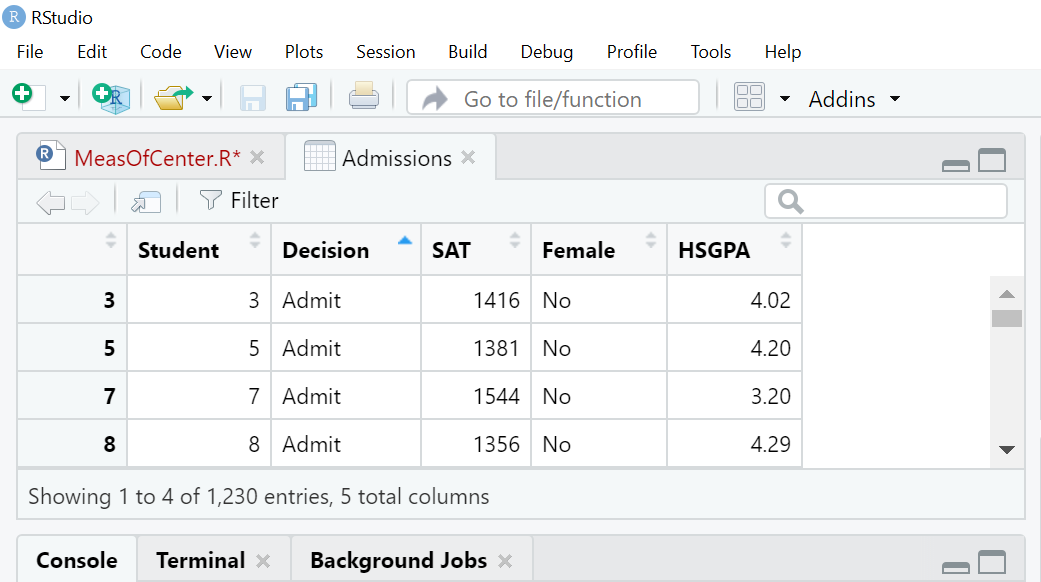Expand the open recent files dropdown arrow
The image size is (1041, 582).
click(x=206, y=97)
